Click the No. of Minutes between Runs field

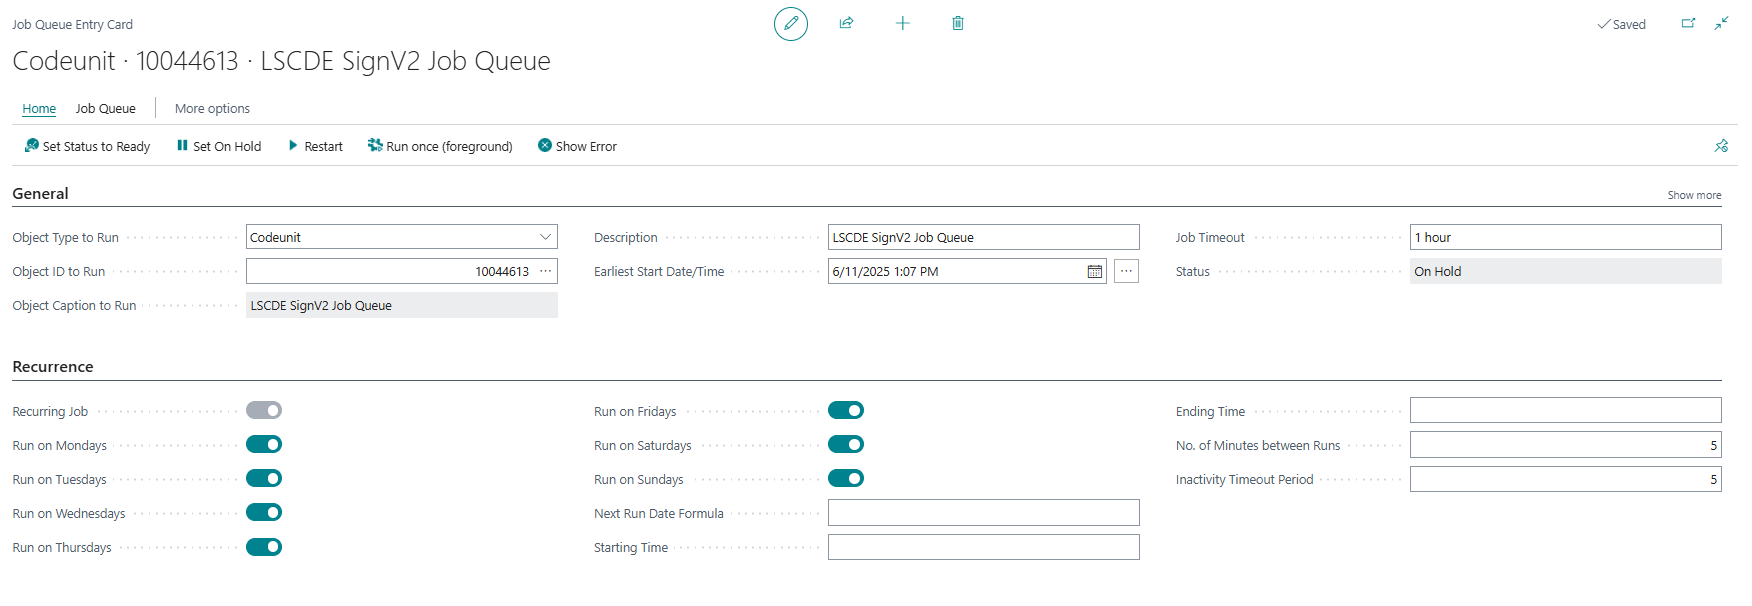(x=1565, y=445)
